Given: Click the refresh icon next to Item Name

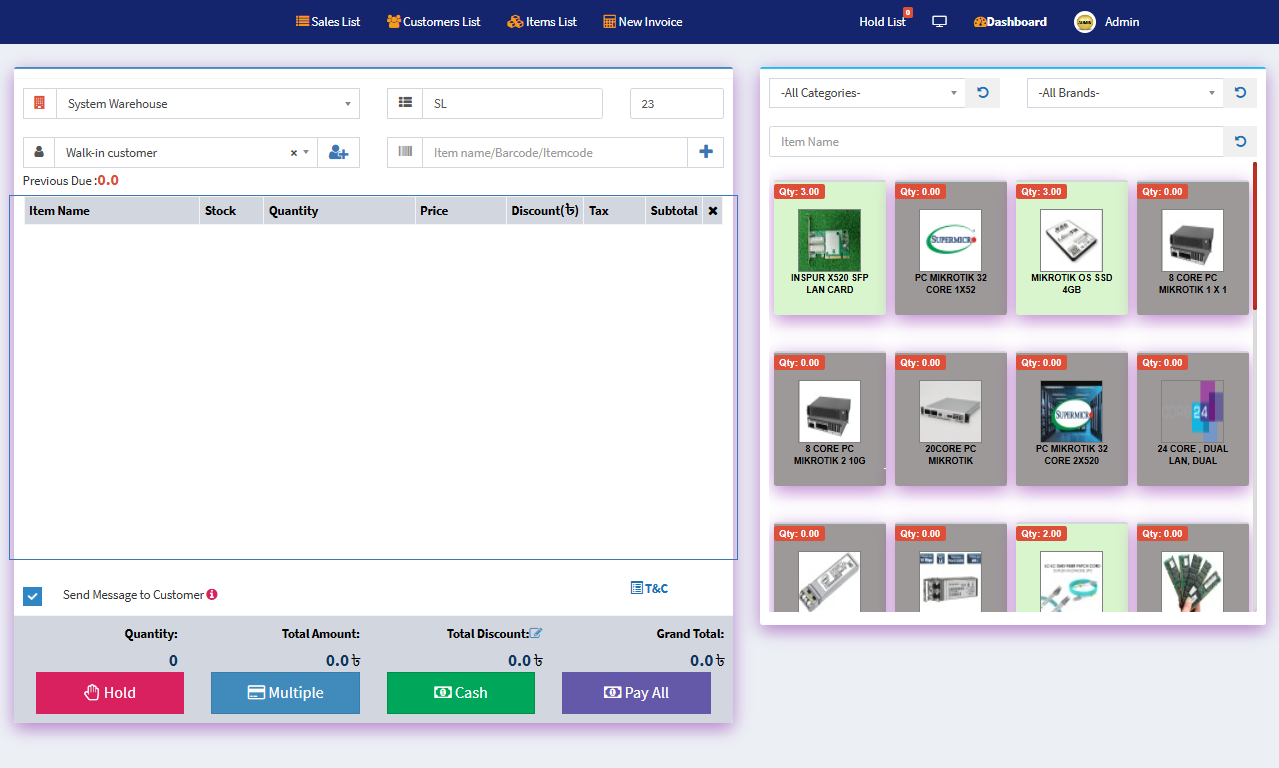Looking at the screenshot, I should click(x=1240, y=142).
